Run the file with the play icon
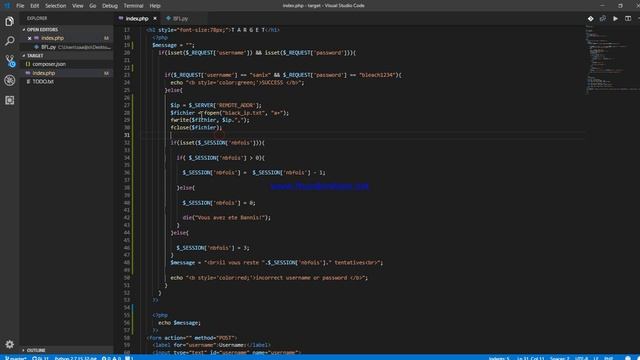Screen dimensions: 640x360 click(x=615, y=18)
